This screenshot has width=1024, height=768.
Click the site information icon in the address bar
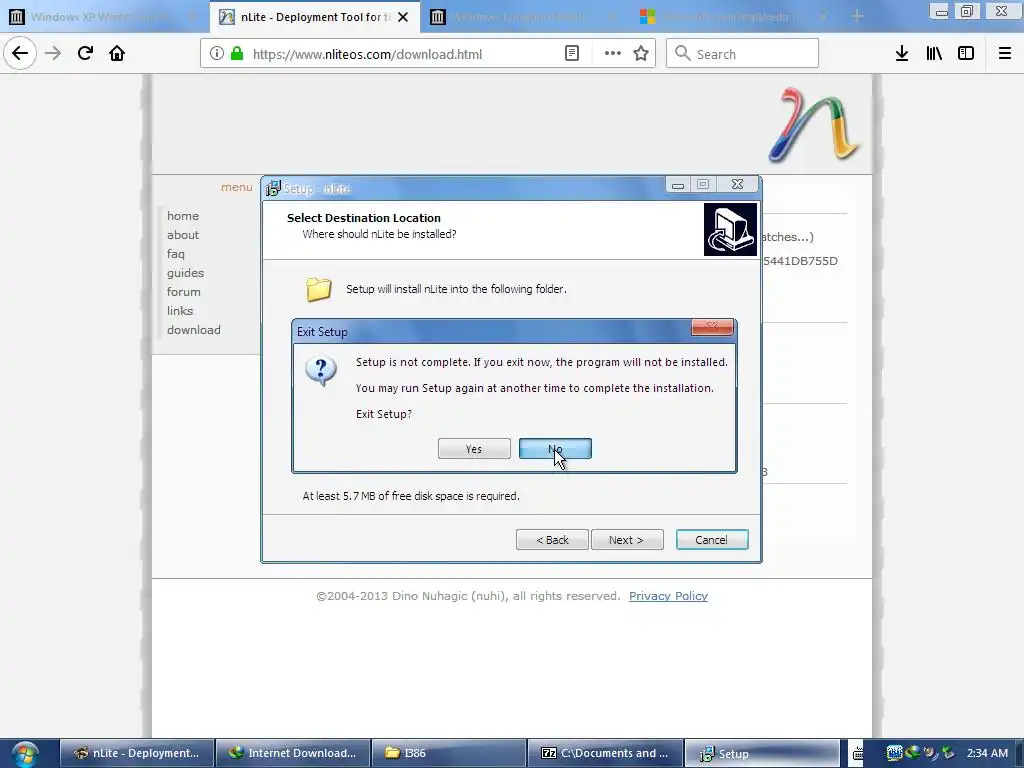216,54
